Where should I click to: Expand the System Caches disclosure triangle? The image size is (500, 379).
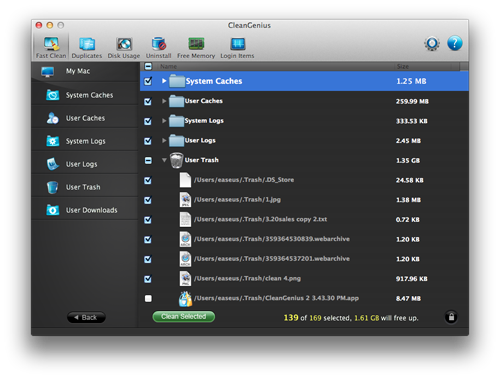tap(164, 81)
